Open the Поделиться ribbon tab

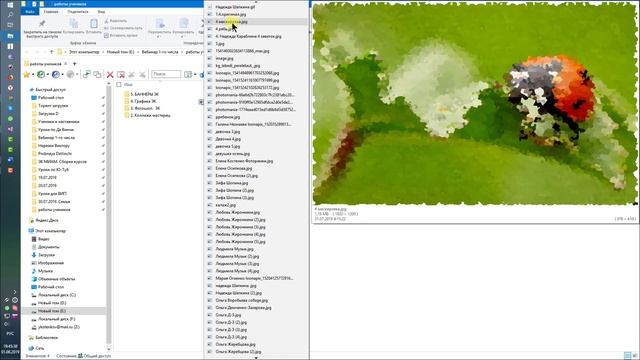click(x=78, y=12)
